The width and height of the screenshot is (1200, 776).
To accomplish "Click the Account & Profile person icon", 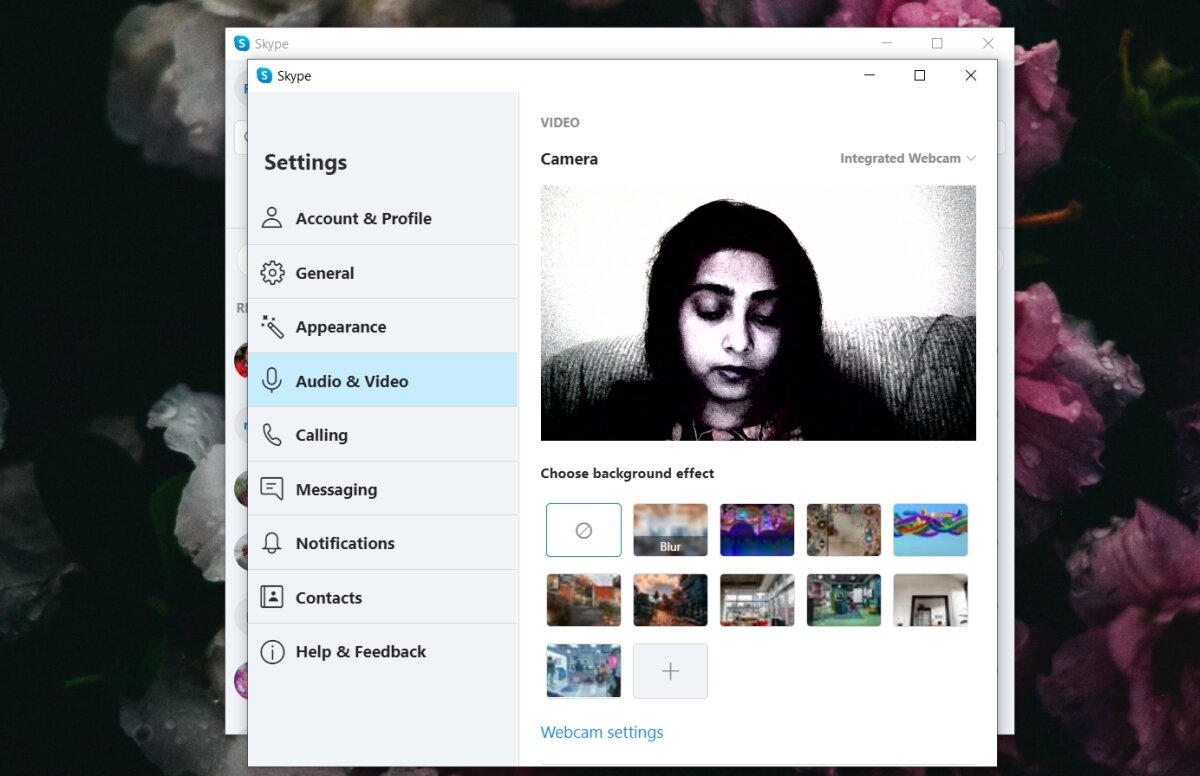I will [272, 218].
